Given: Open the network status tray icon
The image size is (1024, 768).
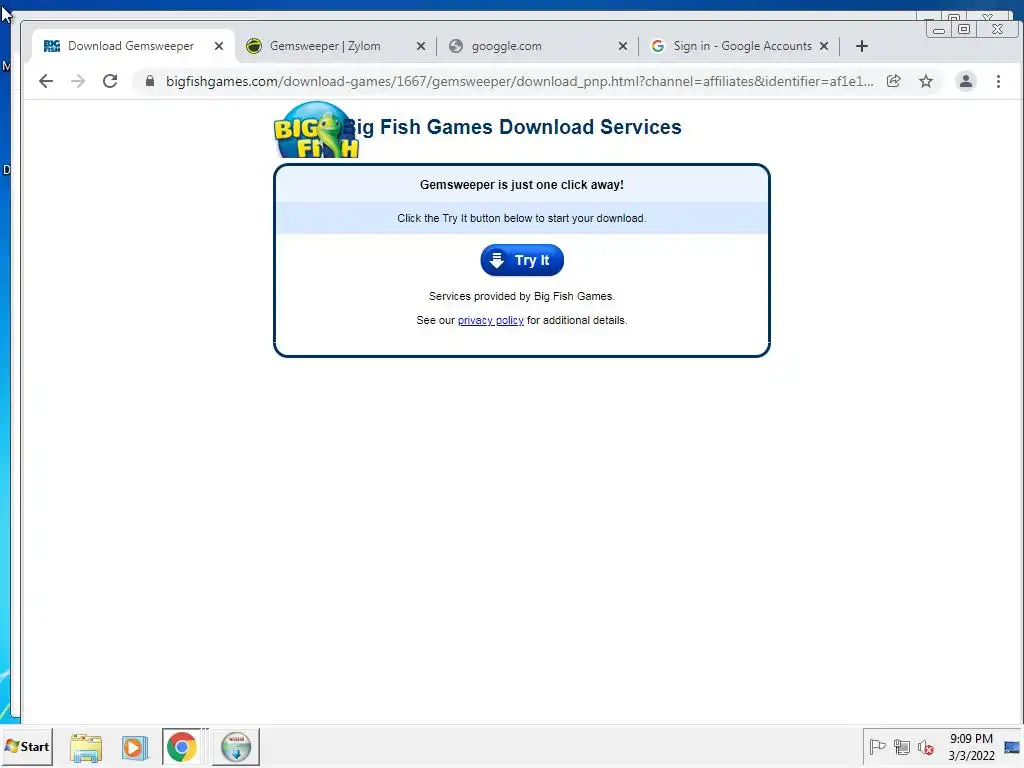Looking at the screenshot, I should pyautogui.click(x=902, y=746).
